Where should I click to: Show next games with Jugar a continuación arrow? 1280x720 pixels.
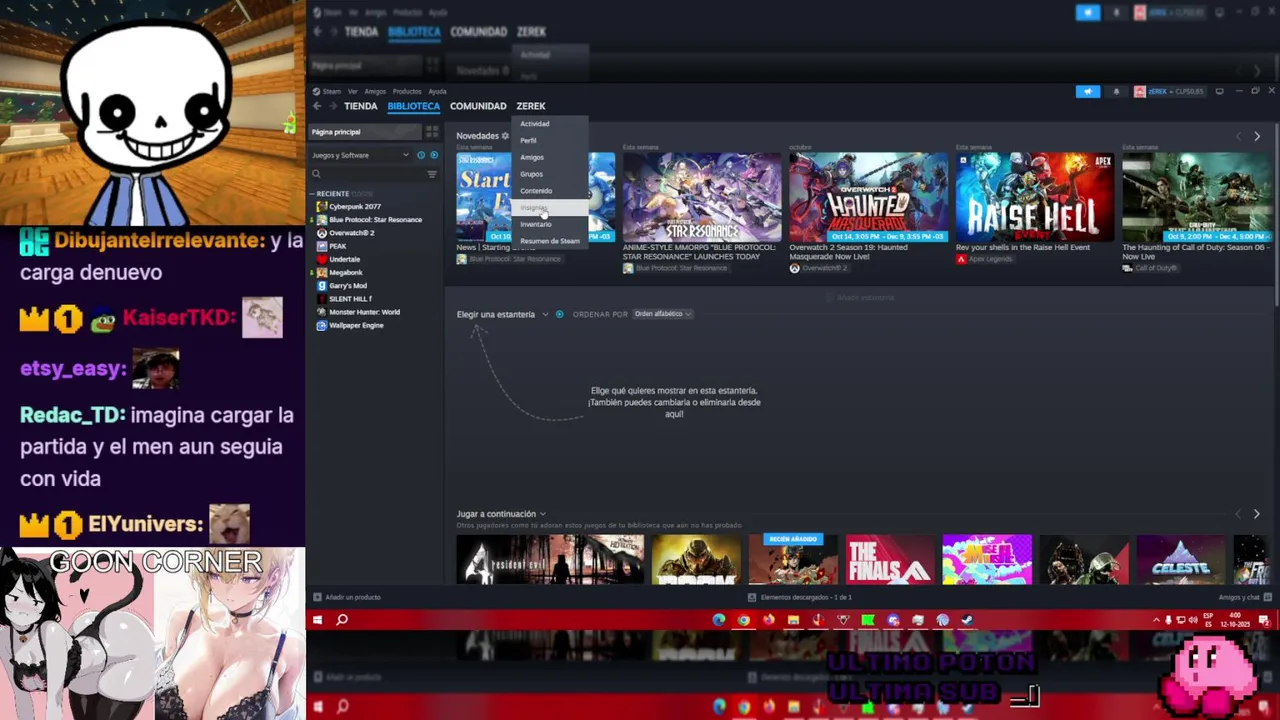pyautogui.click(x=1257, y=514)
